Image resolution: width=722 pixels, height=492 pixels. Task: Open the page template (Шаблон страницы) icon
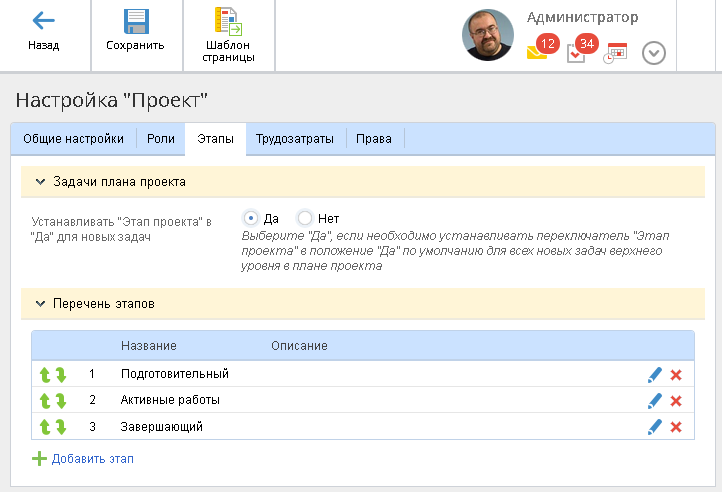(x=227, y=21)
